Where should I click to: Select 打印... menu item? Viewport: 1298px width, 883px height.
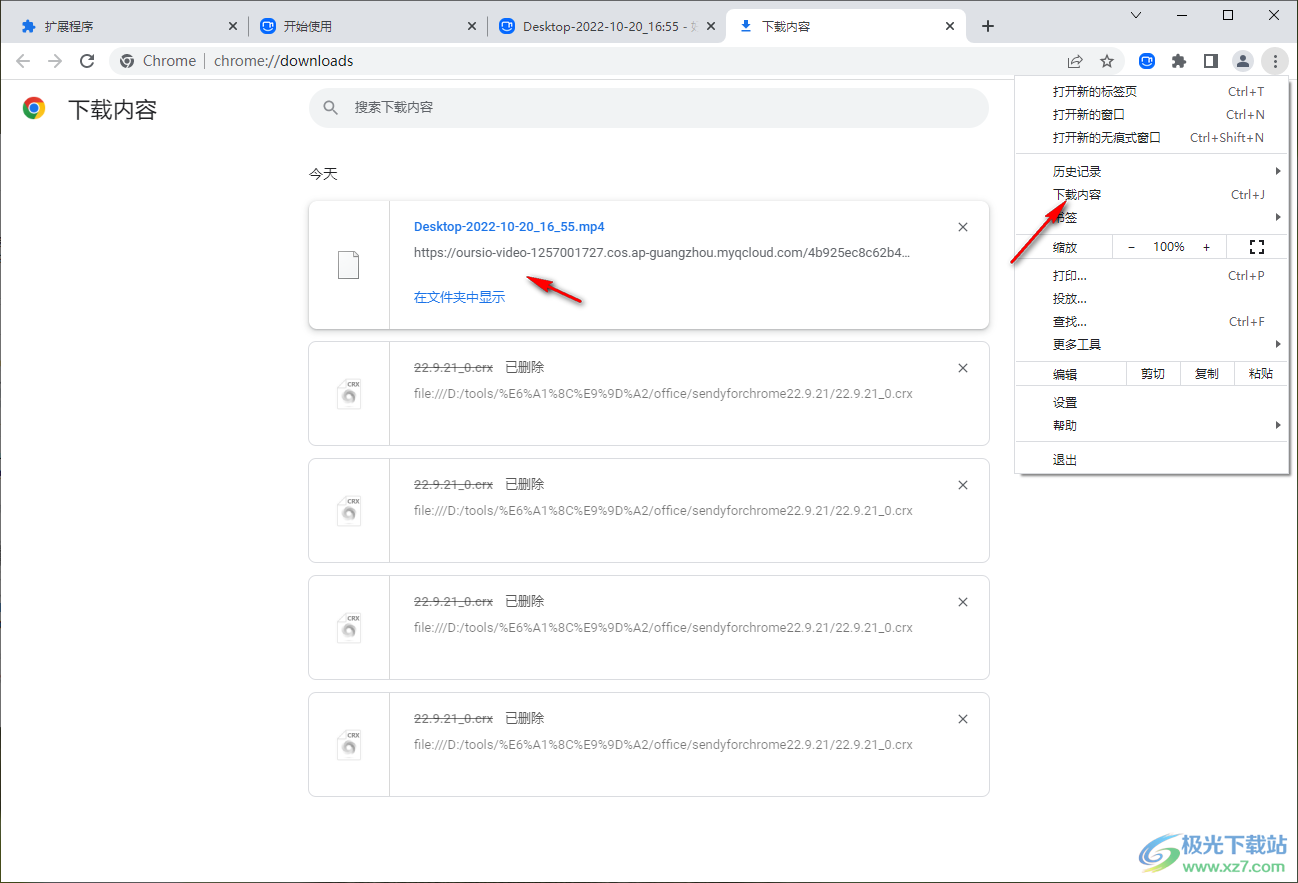(x=1152, y=275)
